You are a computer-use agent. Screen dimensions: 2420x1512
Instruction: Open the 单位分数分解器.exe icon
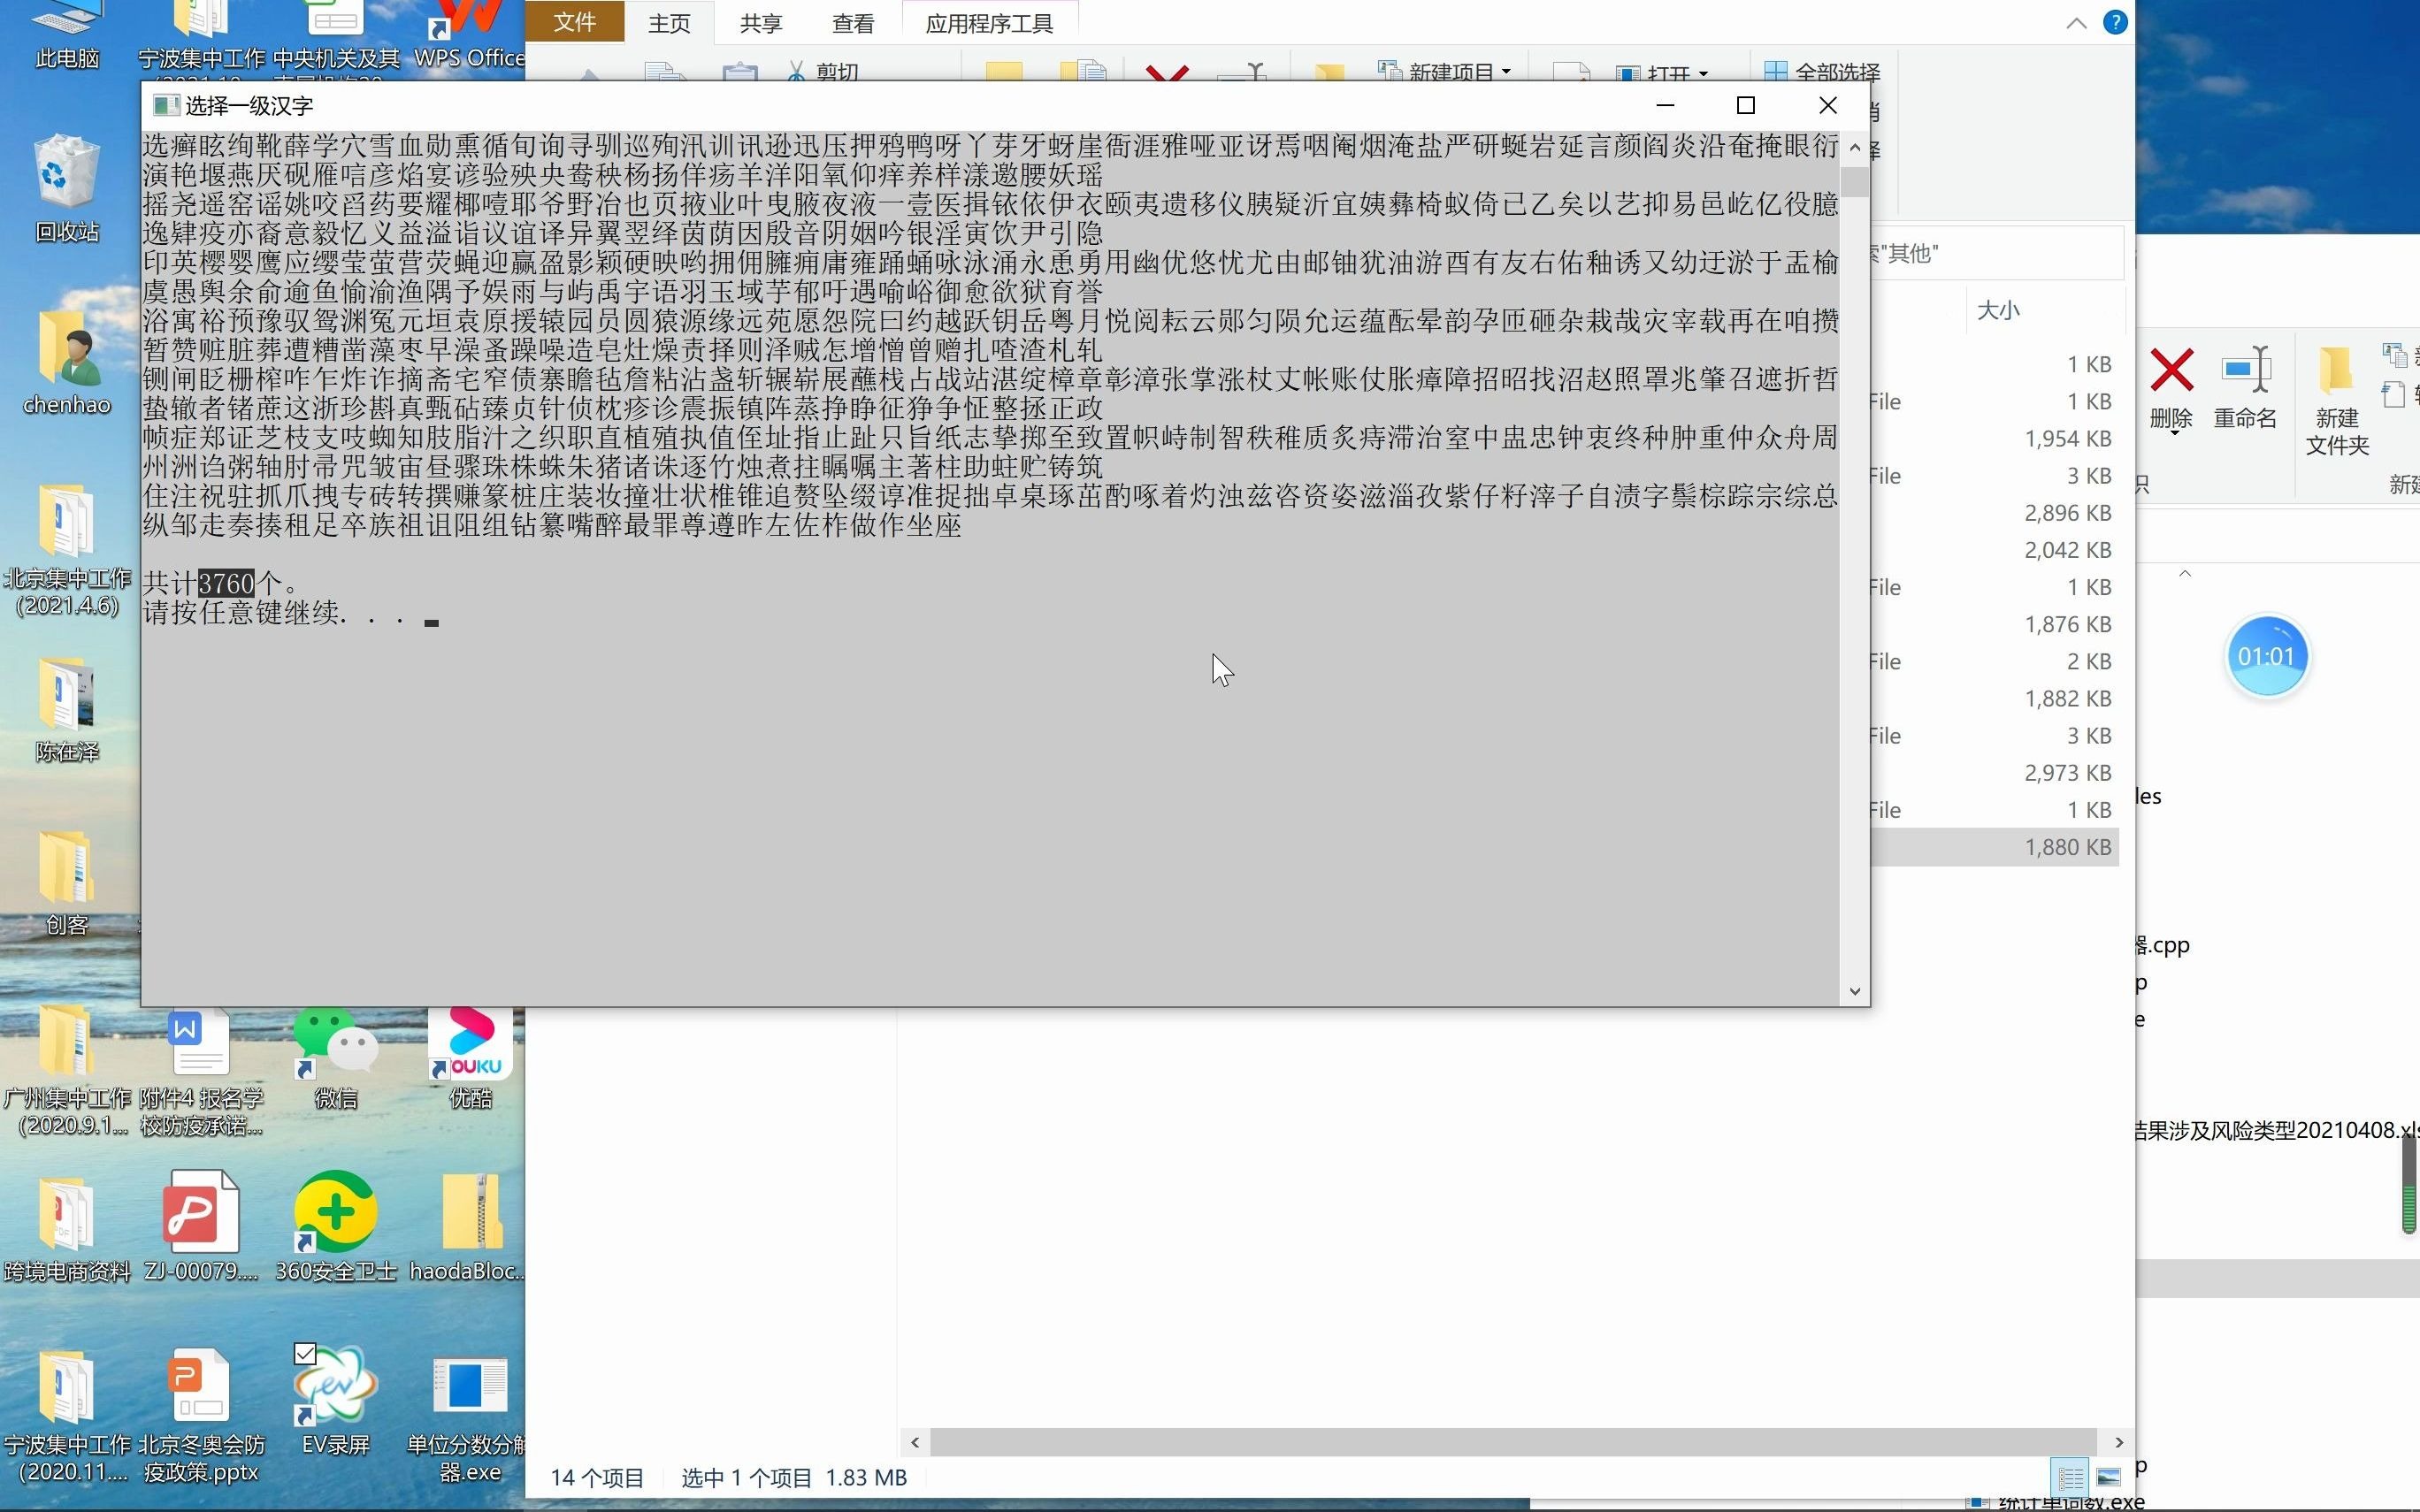coord(468,1418)
